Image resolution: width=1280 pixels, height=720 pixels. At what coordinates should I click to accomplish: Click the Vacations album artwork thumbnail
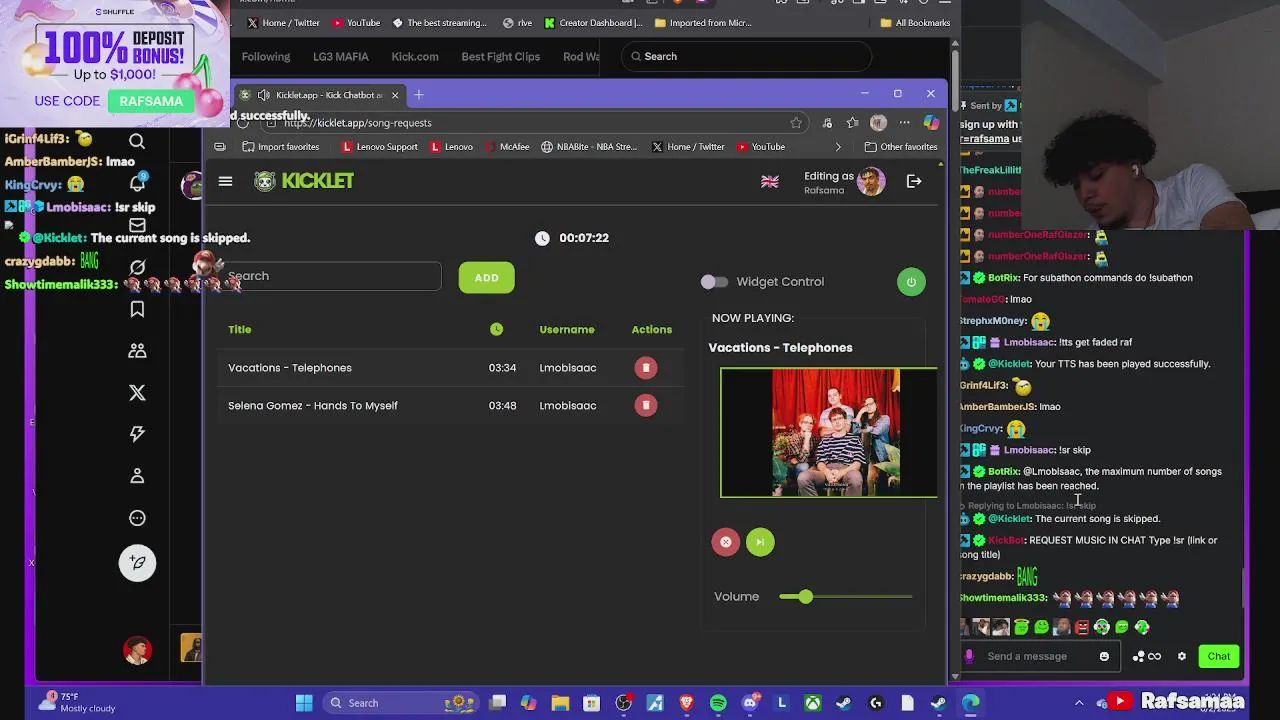click(x=829, y=433)
